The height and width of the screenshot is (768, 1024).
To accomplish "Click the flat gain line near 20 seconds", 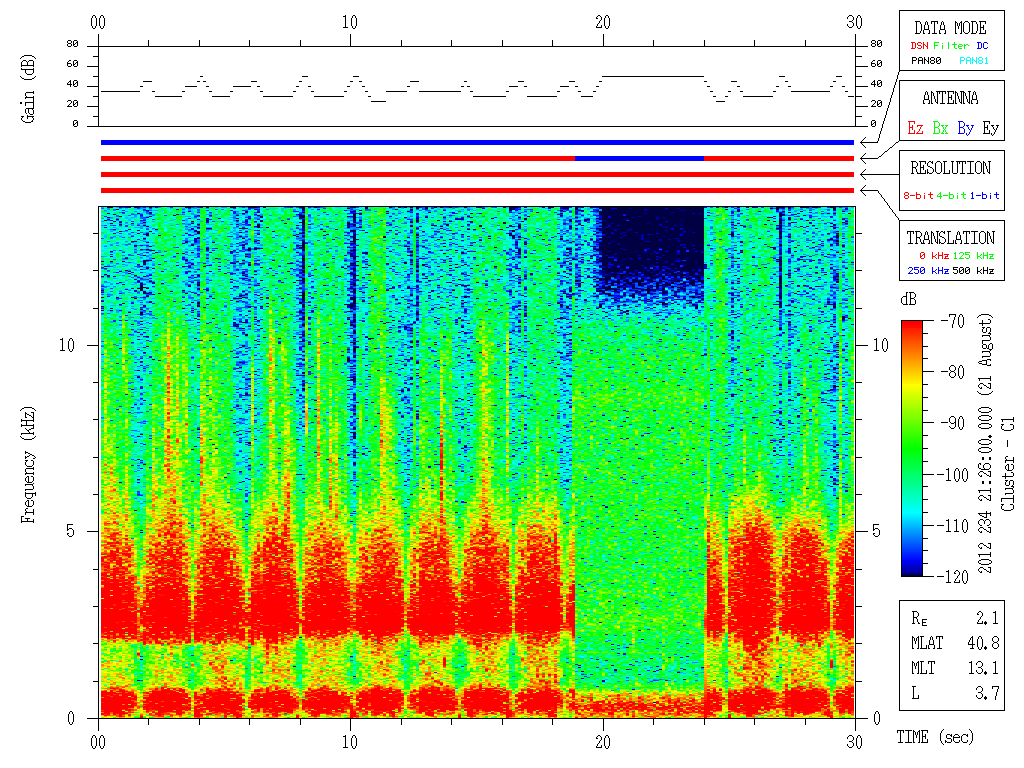I will pyautogui.click(x=652, y=76).
